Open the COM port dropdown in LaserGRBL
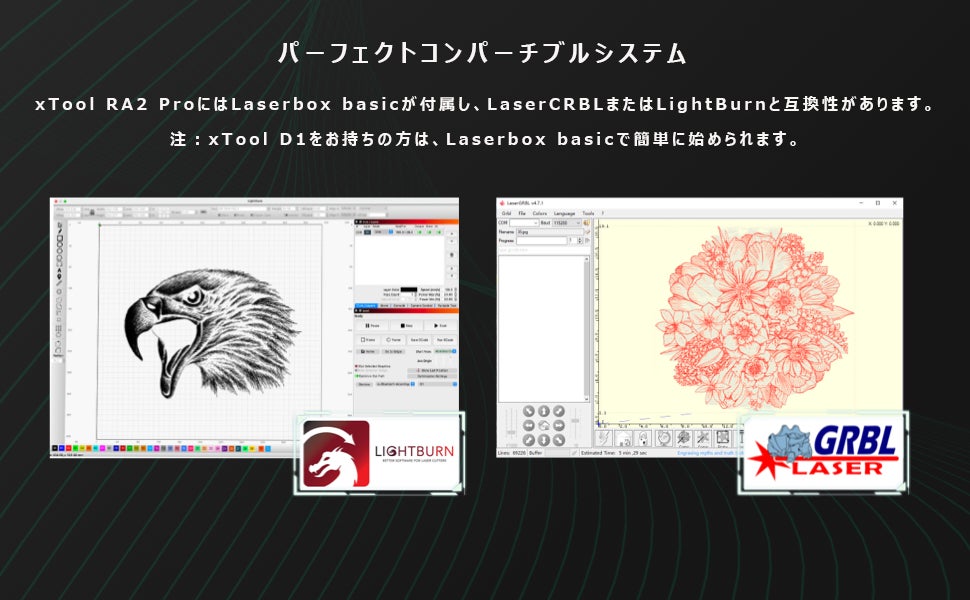Image resolution: width=970 pixels, height=600 pixels. [523, 223]
